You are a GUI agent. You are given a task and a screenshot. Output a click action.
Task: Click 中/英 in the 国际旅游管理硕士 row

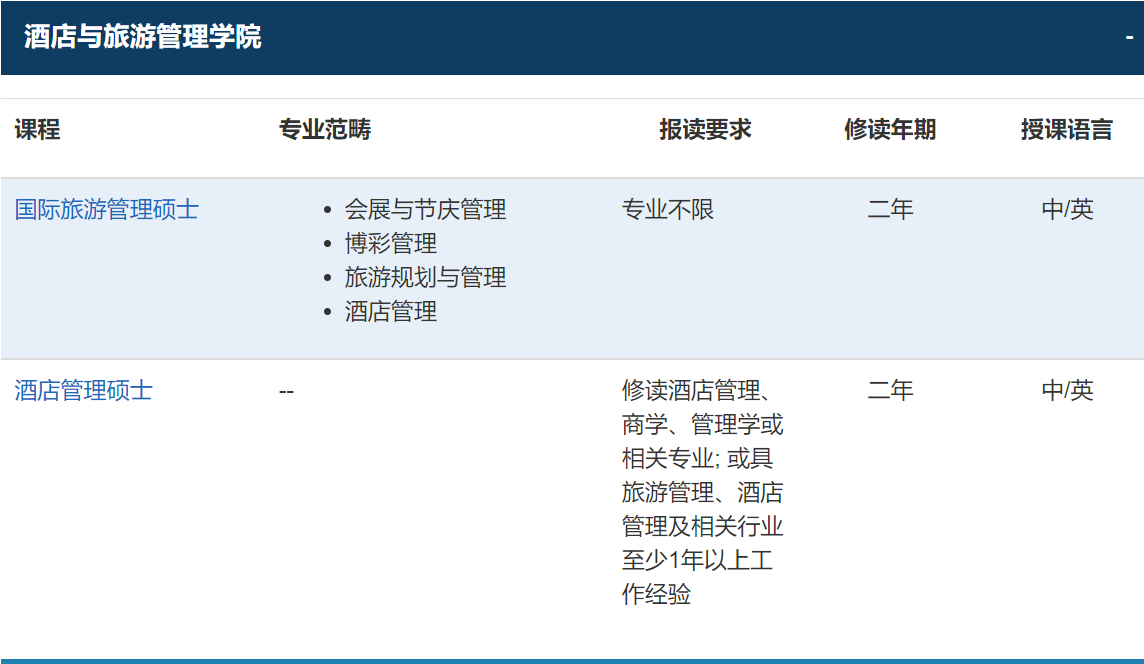[1067, 210]
